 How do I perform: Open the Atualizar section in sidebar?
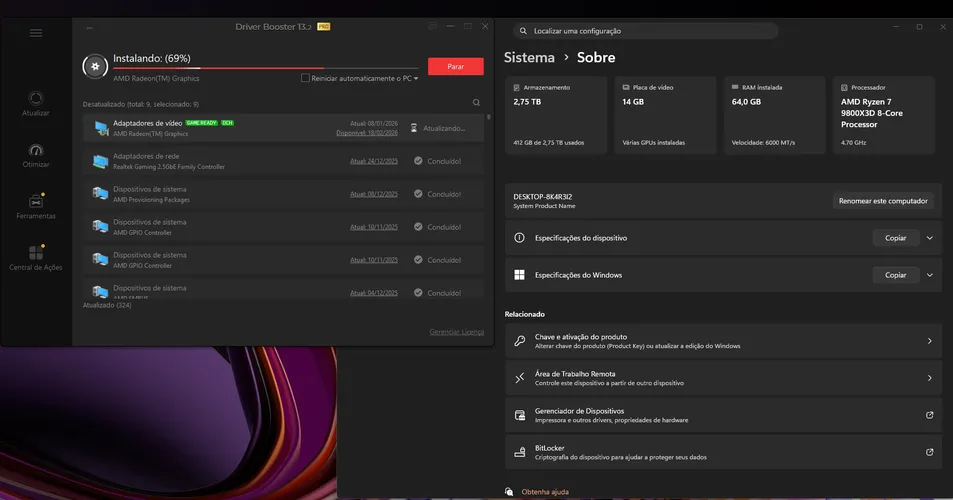click(36, 103)
